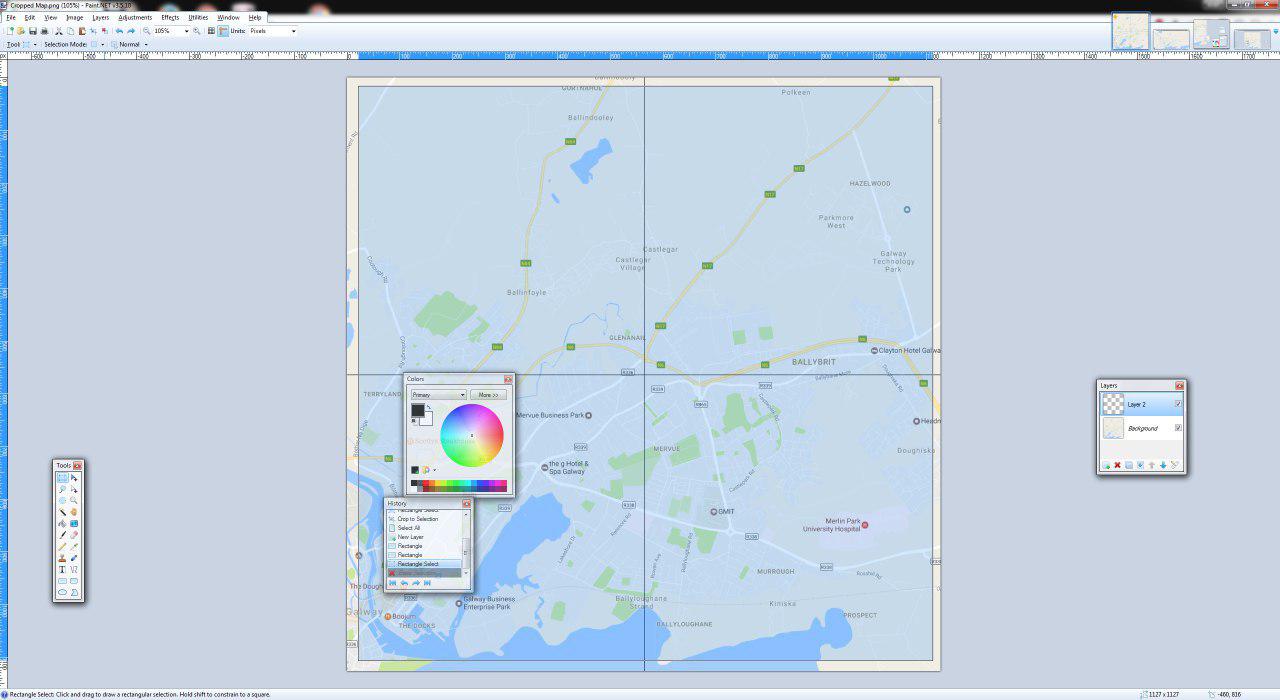The height and width of the screenshot is (700, 1280).
Task: Toggle visibility checkbox of Layer 2
Action: [1178, 404]
